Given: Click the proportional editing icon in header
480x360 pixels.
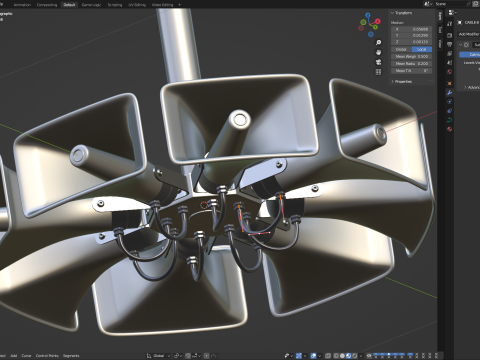Looking at the screenshot, I should click(207, 356).
